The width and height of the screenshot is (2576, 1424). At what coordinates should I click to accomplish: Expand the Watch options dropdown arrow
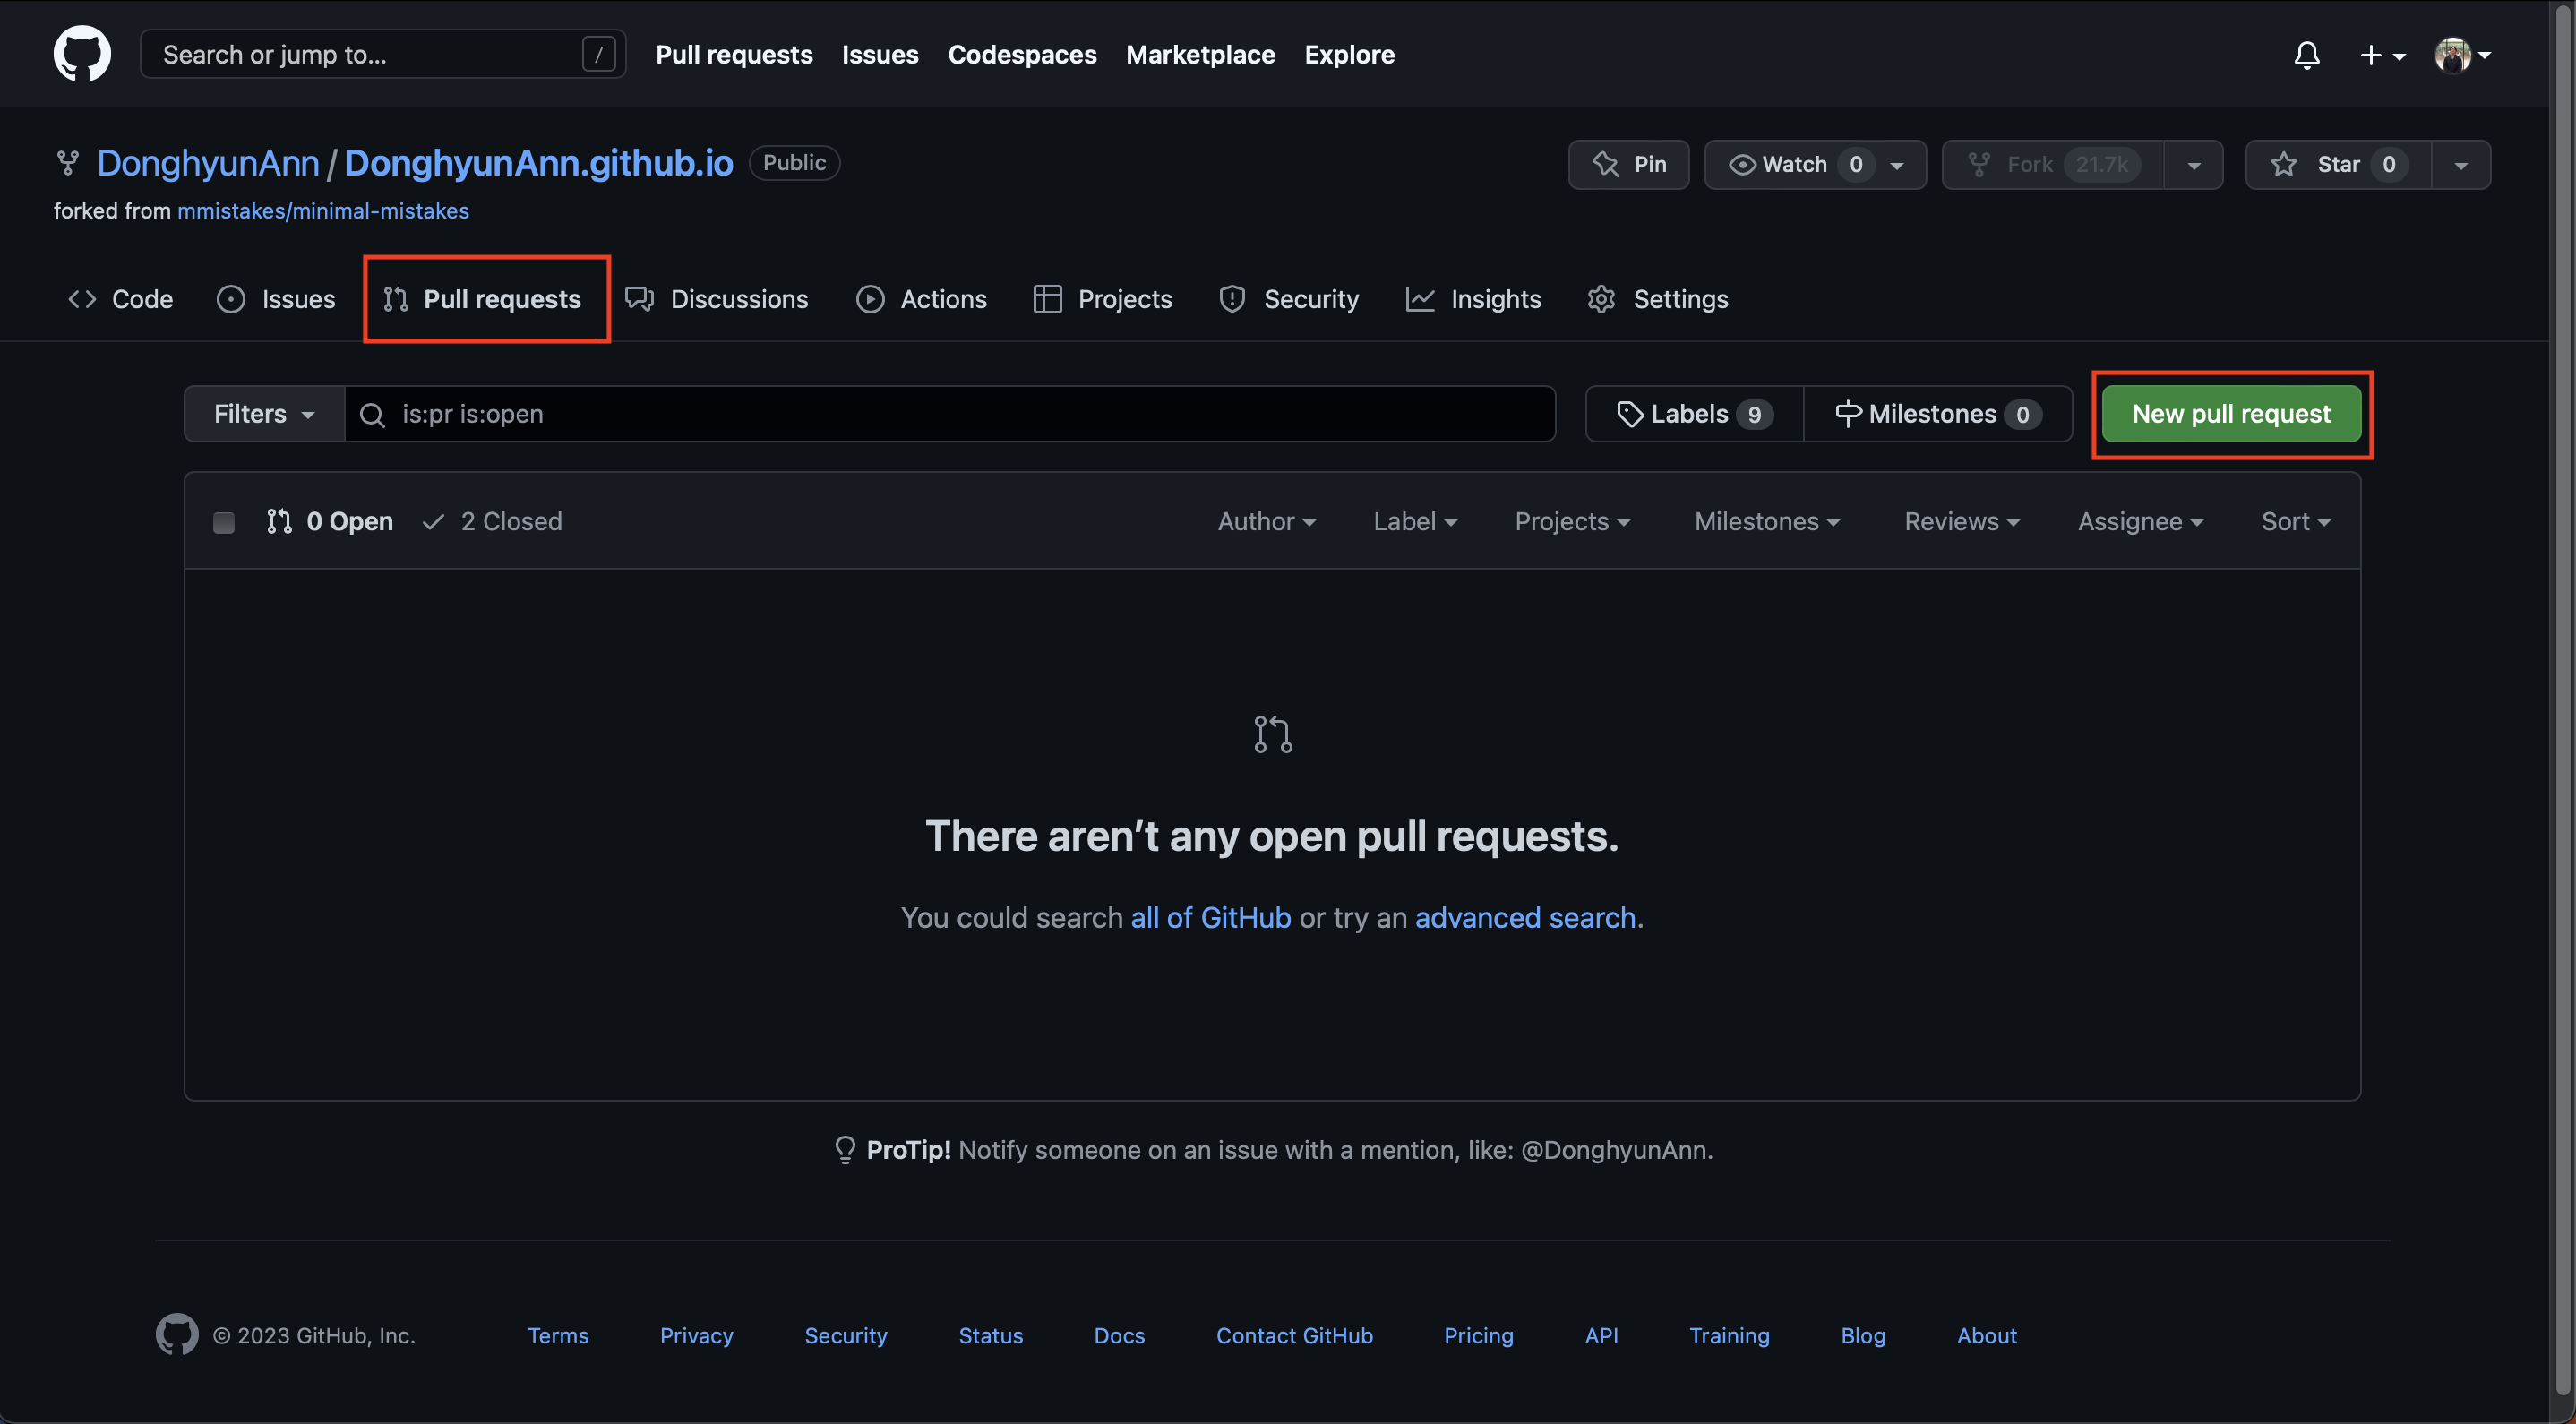(1897, 165)
